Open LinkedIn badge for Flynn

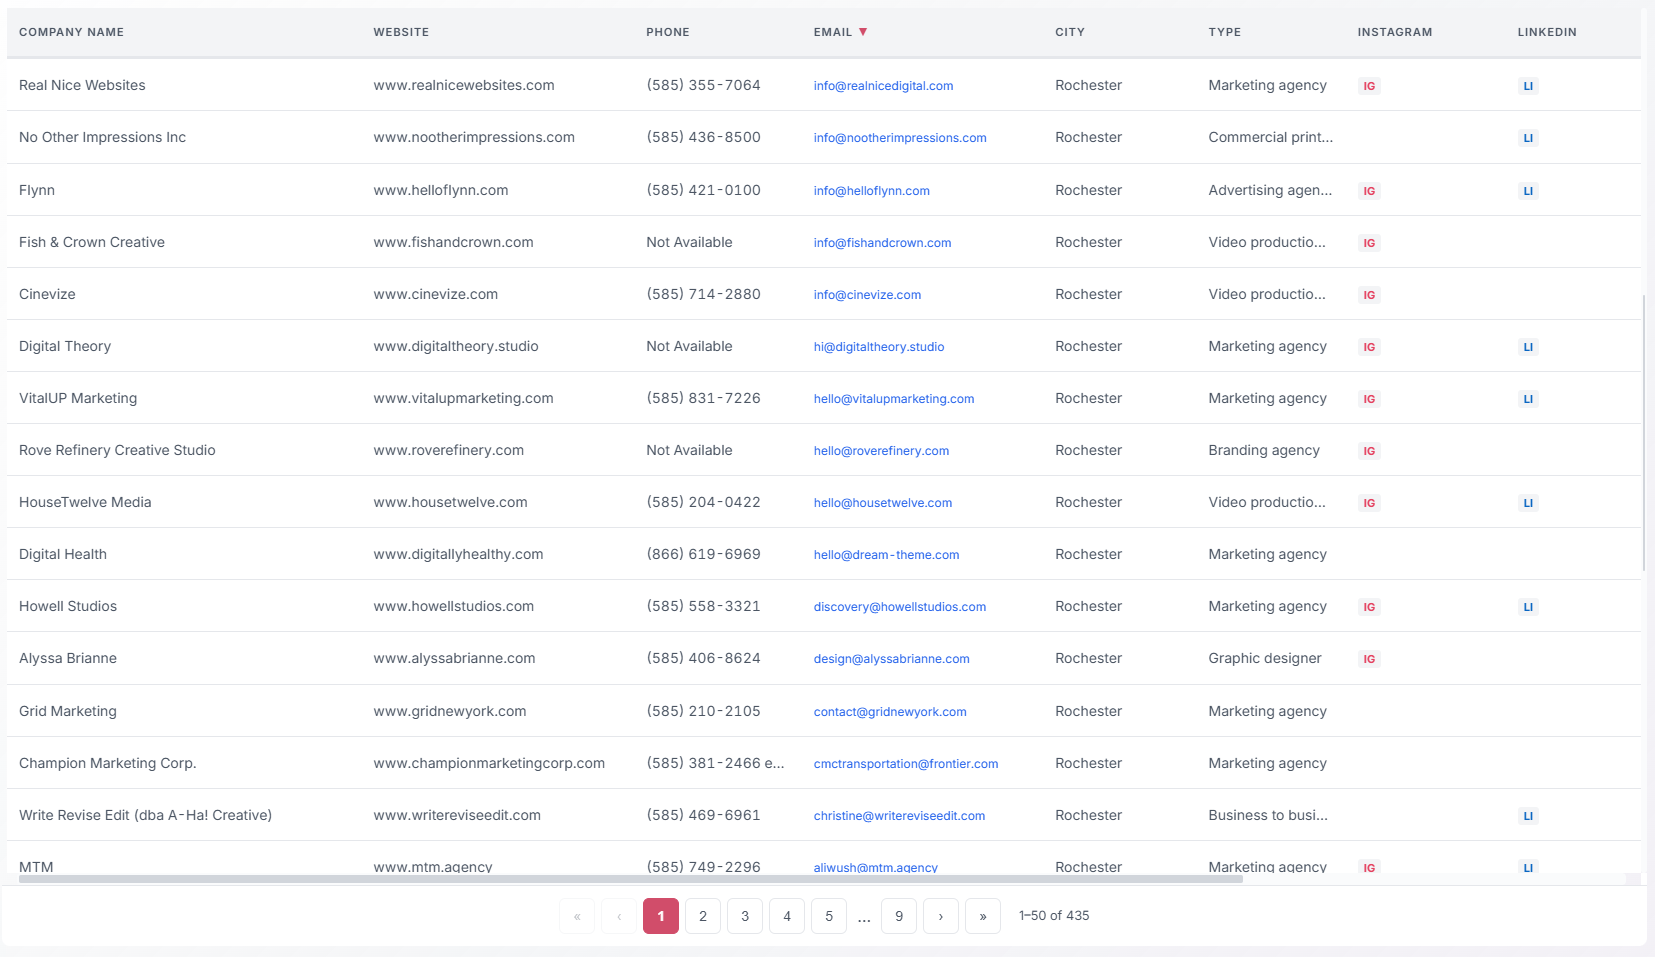1528,191
